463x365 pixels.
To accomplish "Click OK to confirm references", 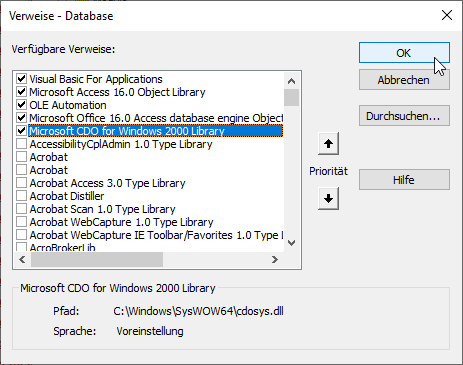I will pyautogui.click(x=404, y=53).
